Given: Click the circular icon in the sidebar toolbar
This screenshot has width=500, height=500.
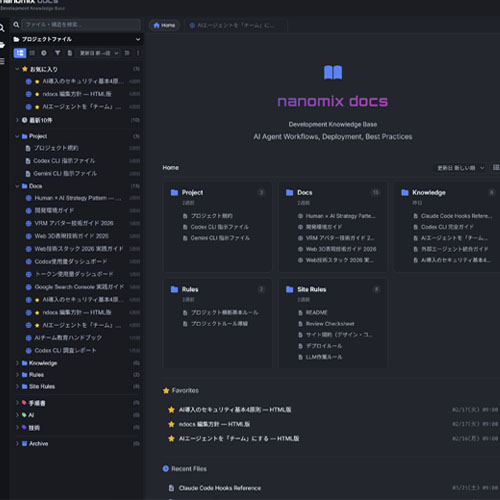Looking at the screenshot, I should (44, 53).
